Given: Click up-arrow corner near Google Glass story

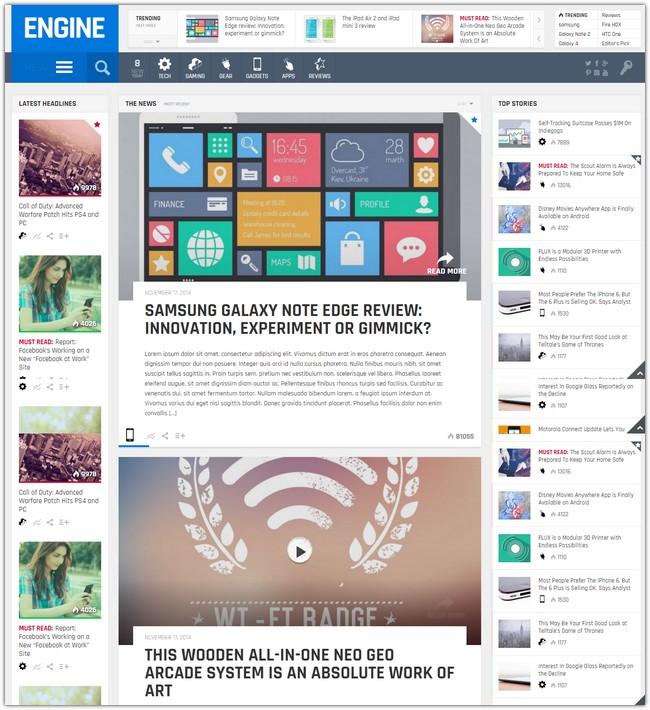Looking at the screenshot, I should pos(639,373).
